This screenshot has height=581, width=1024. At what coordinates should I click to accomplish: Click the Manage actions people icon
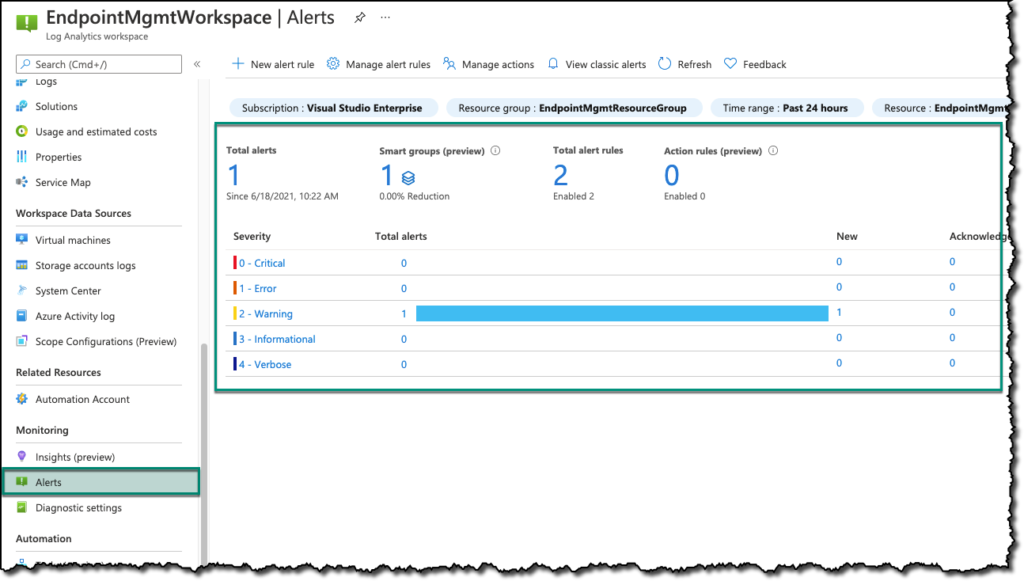(x=449, y=63)
